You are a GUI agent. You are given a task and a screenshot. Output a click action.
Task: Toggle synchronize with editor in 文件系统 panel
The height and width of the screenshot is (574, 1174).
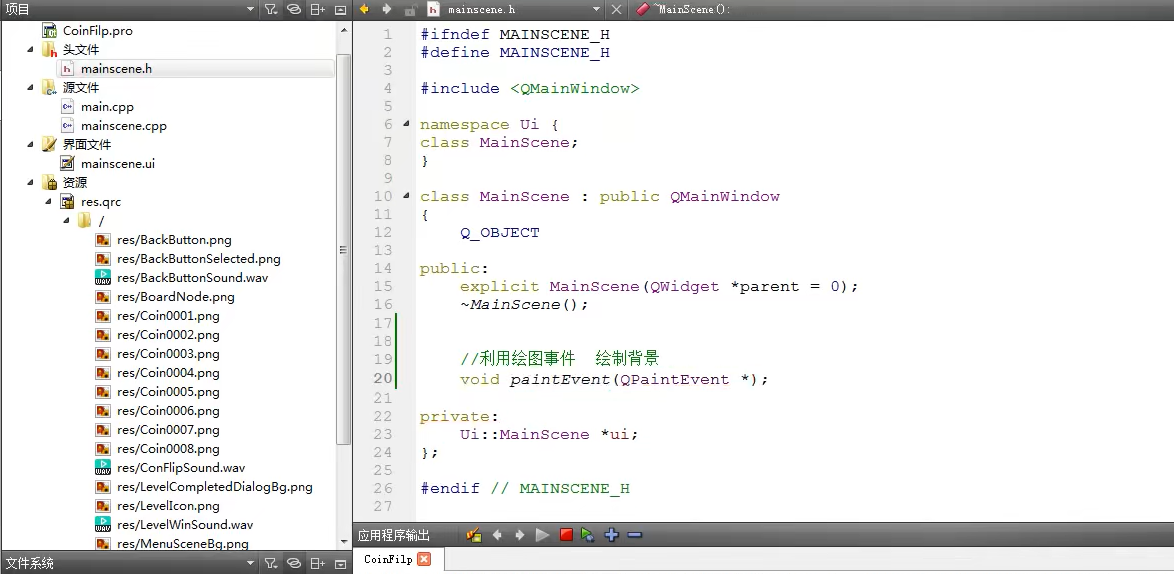point(294,563)
